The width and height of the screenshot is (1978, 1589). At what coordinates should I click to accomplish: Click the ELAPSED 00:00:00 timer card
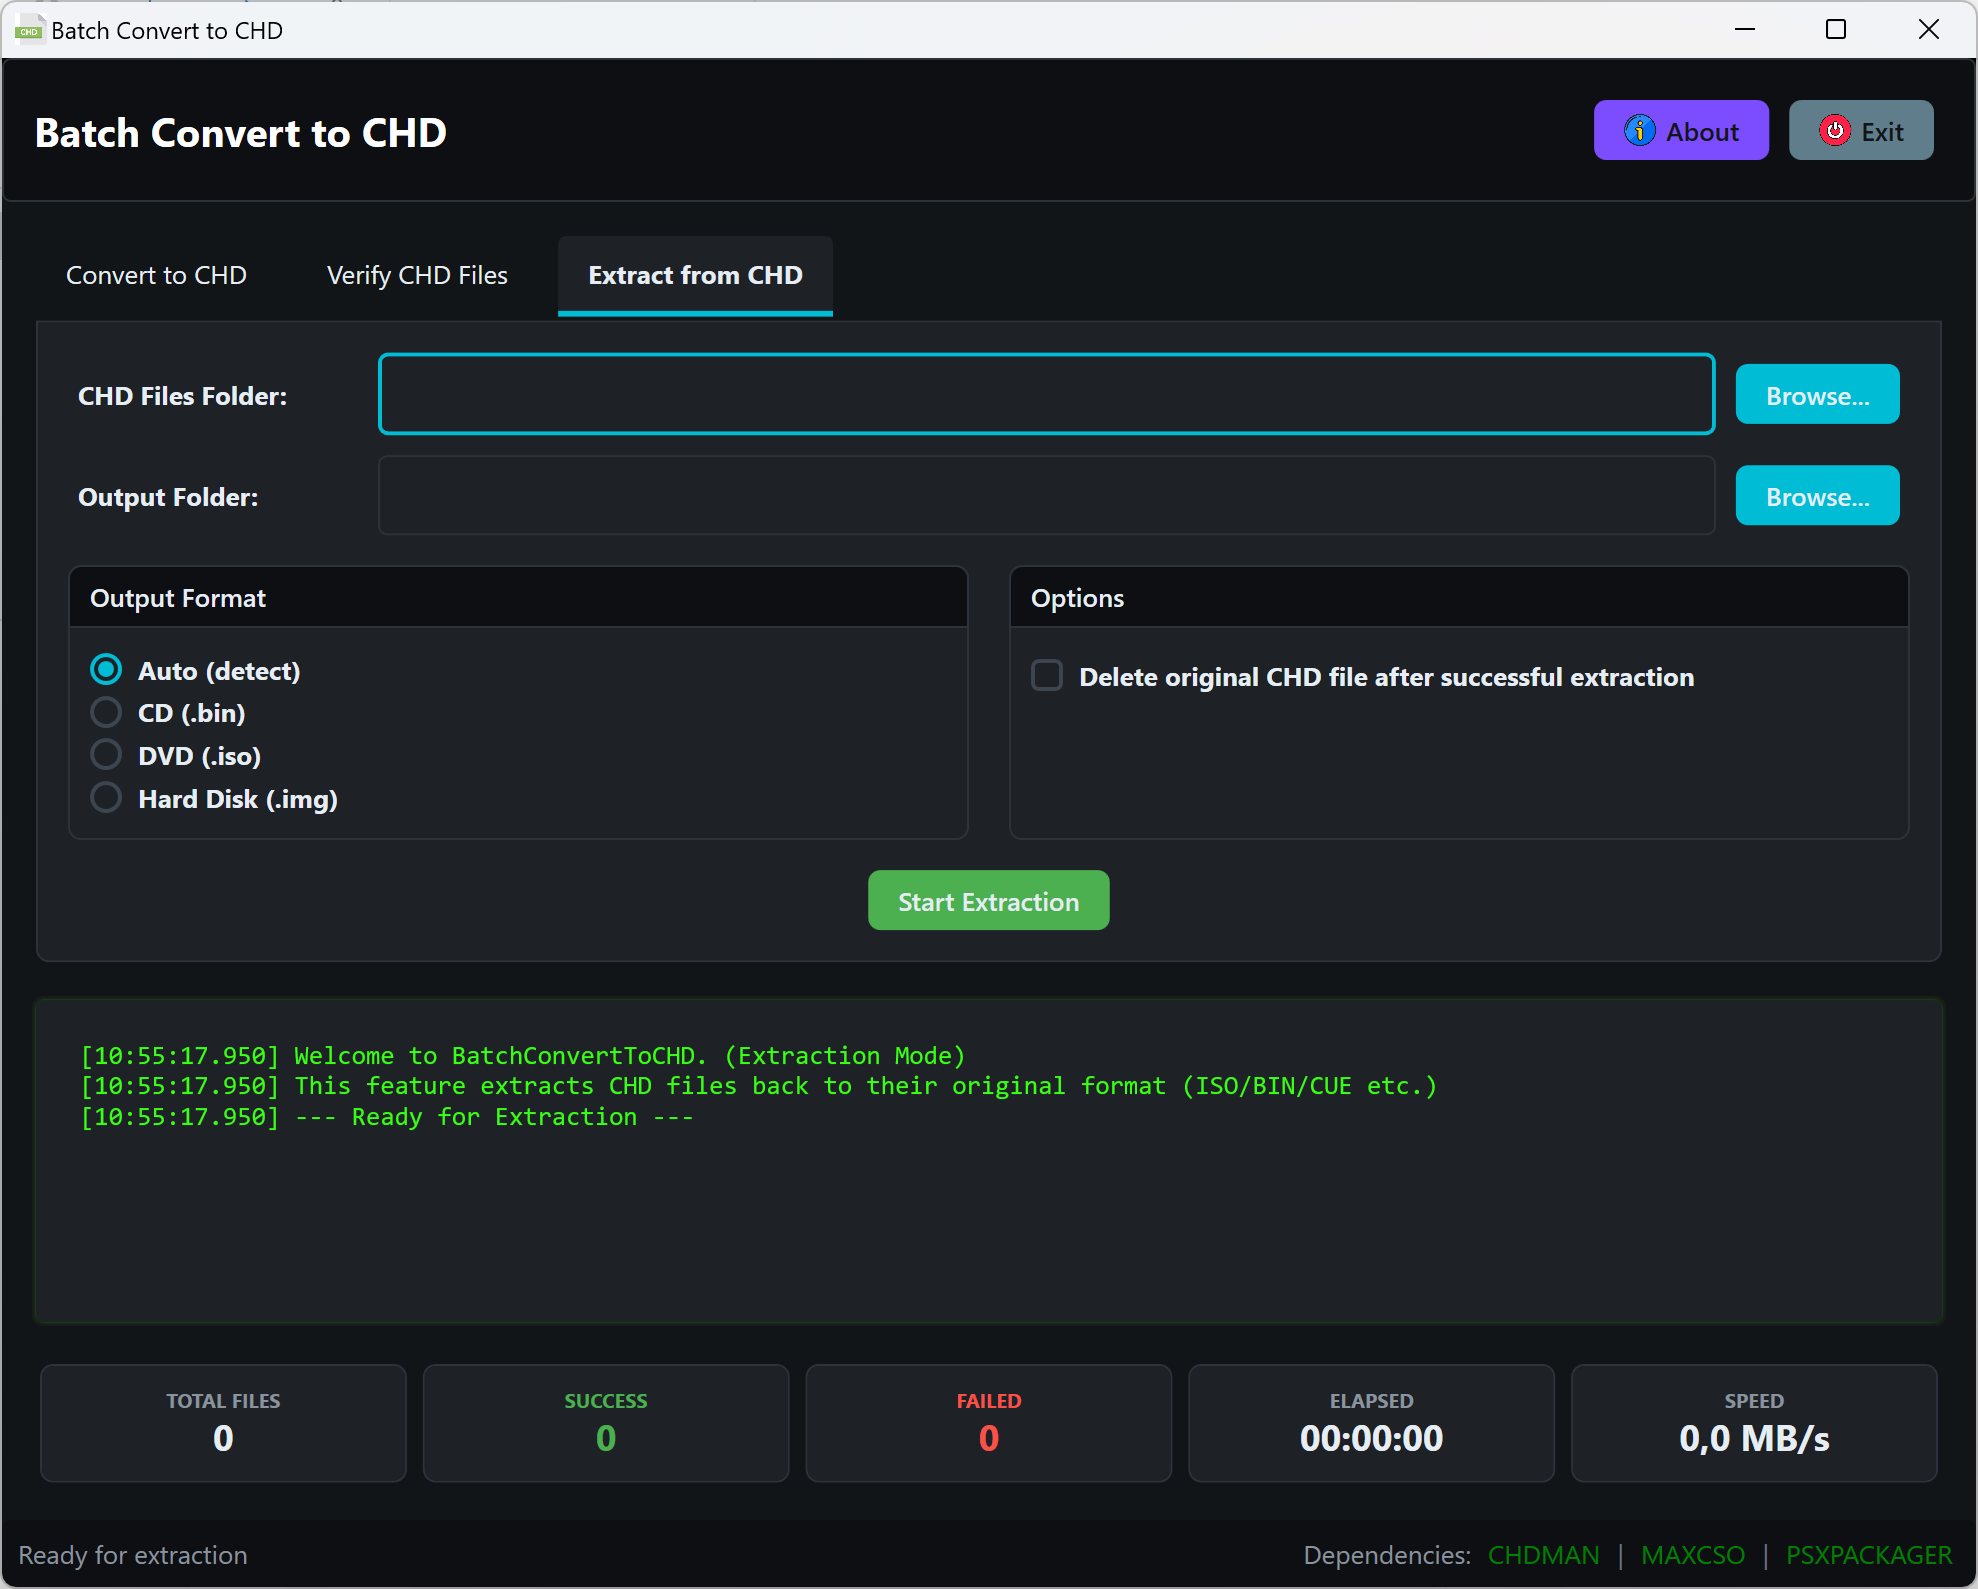click(1371, 1423)
